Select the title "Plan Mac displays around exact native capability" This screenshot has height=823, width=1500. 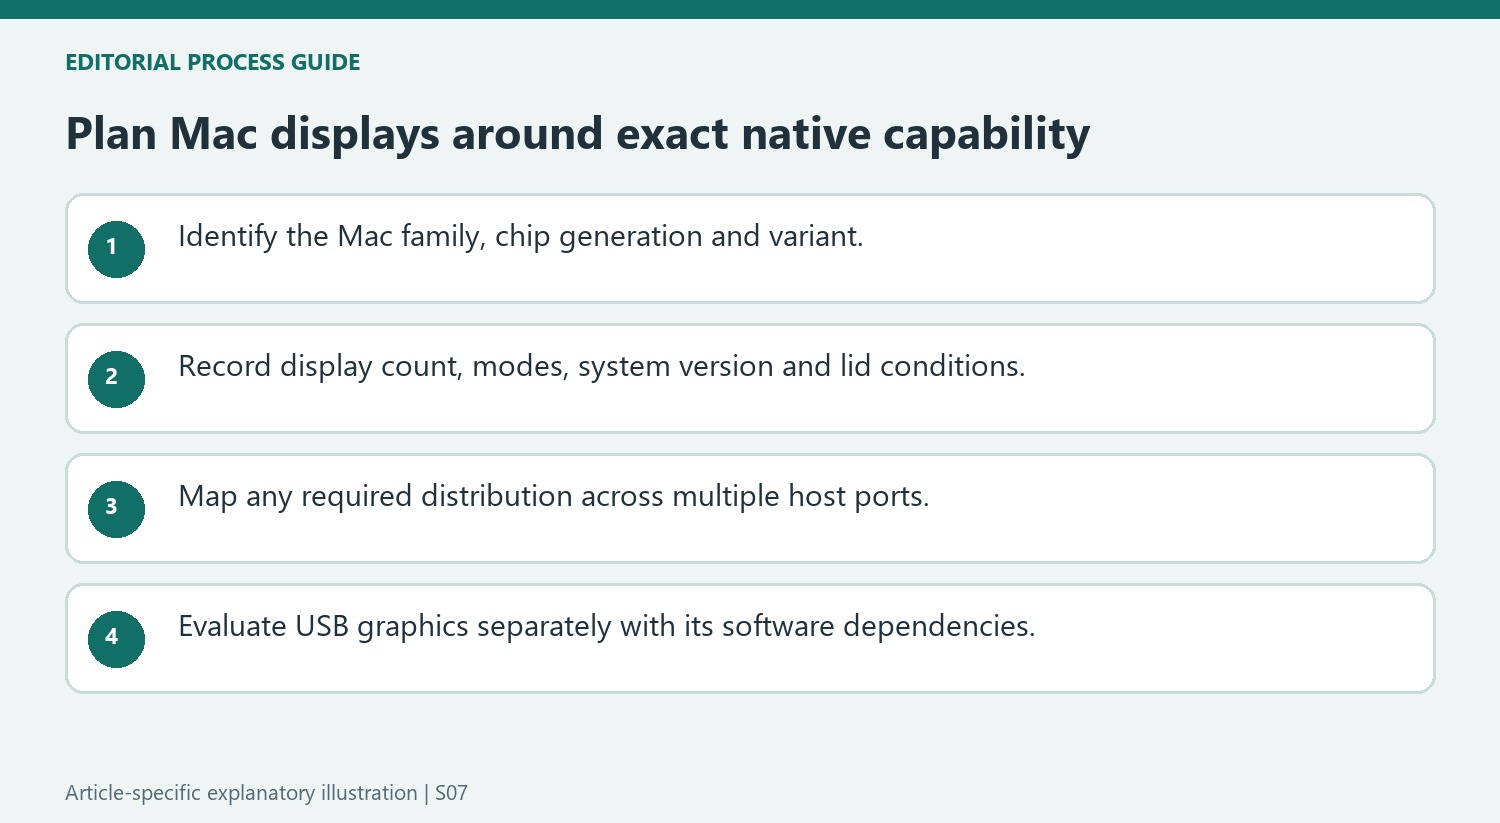pyautogui.click(x=578, y=135)
